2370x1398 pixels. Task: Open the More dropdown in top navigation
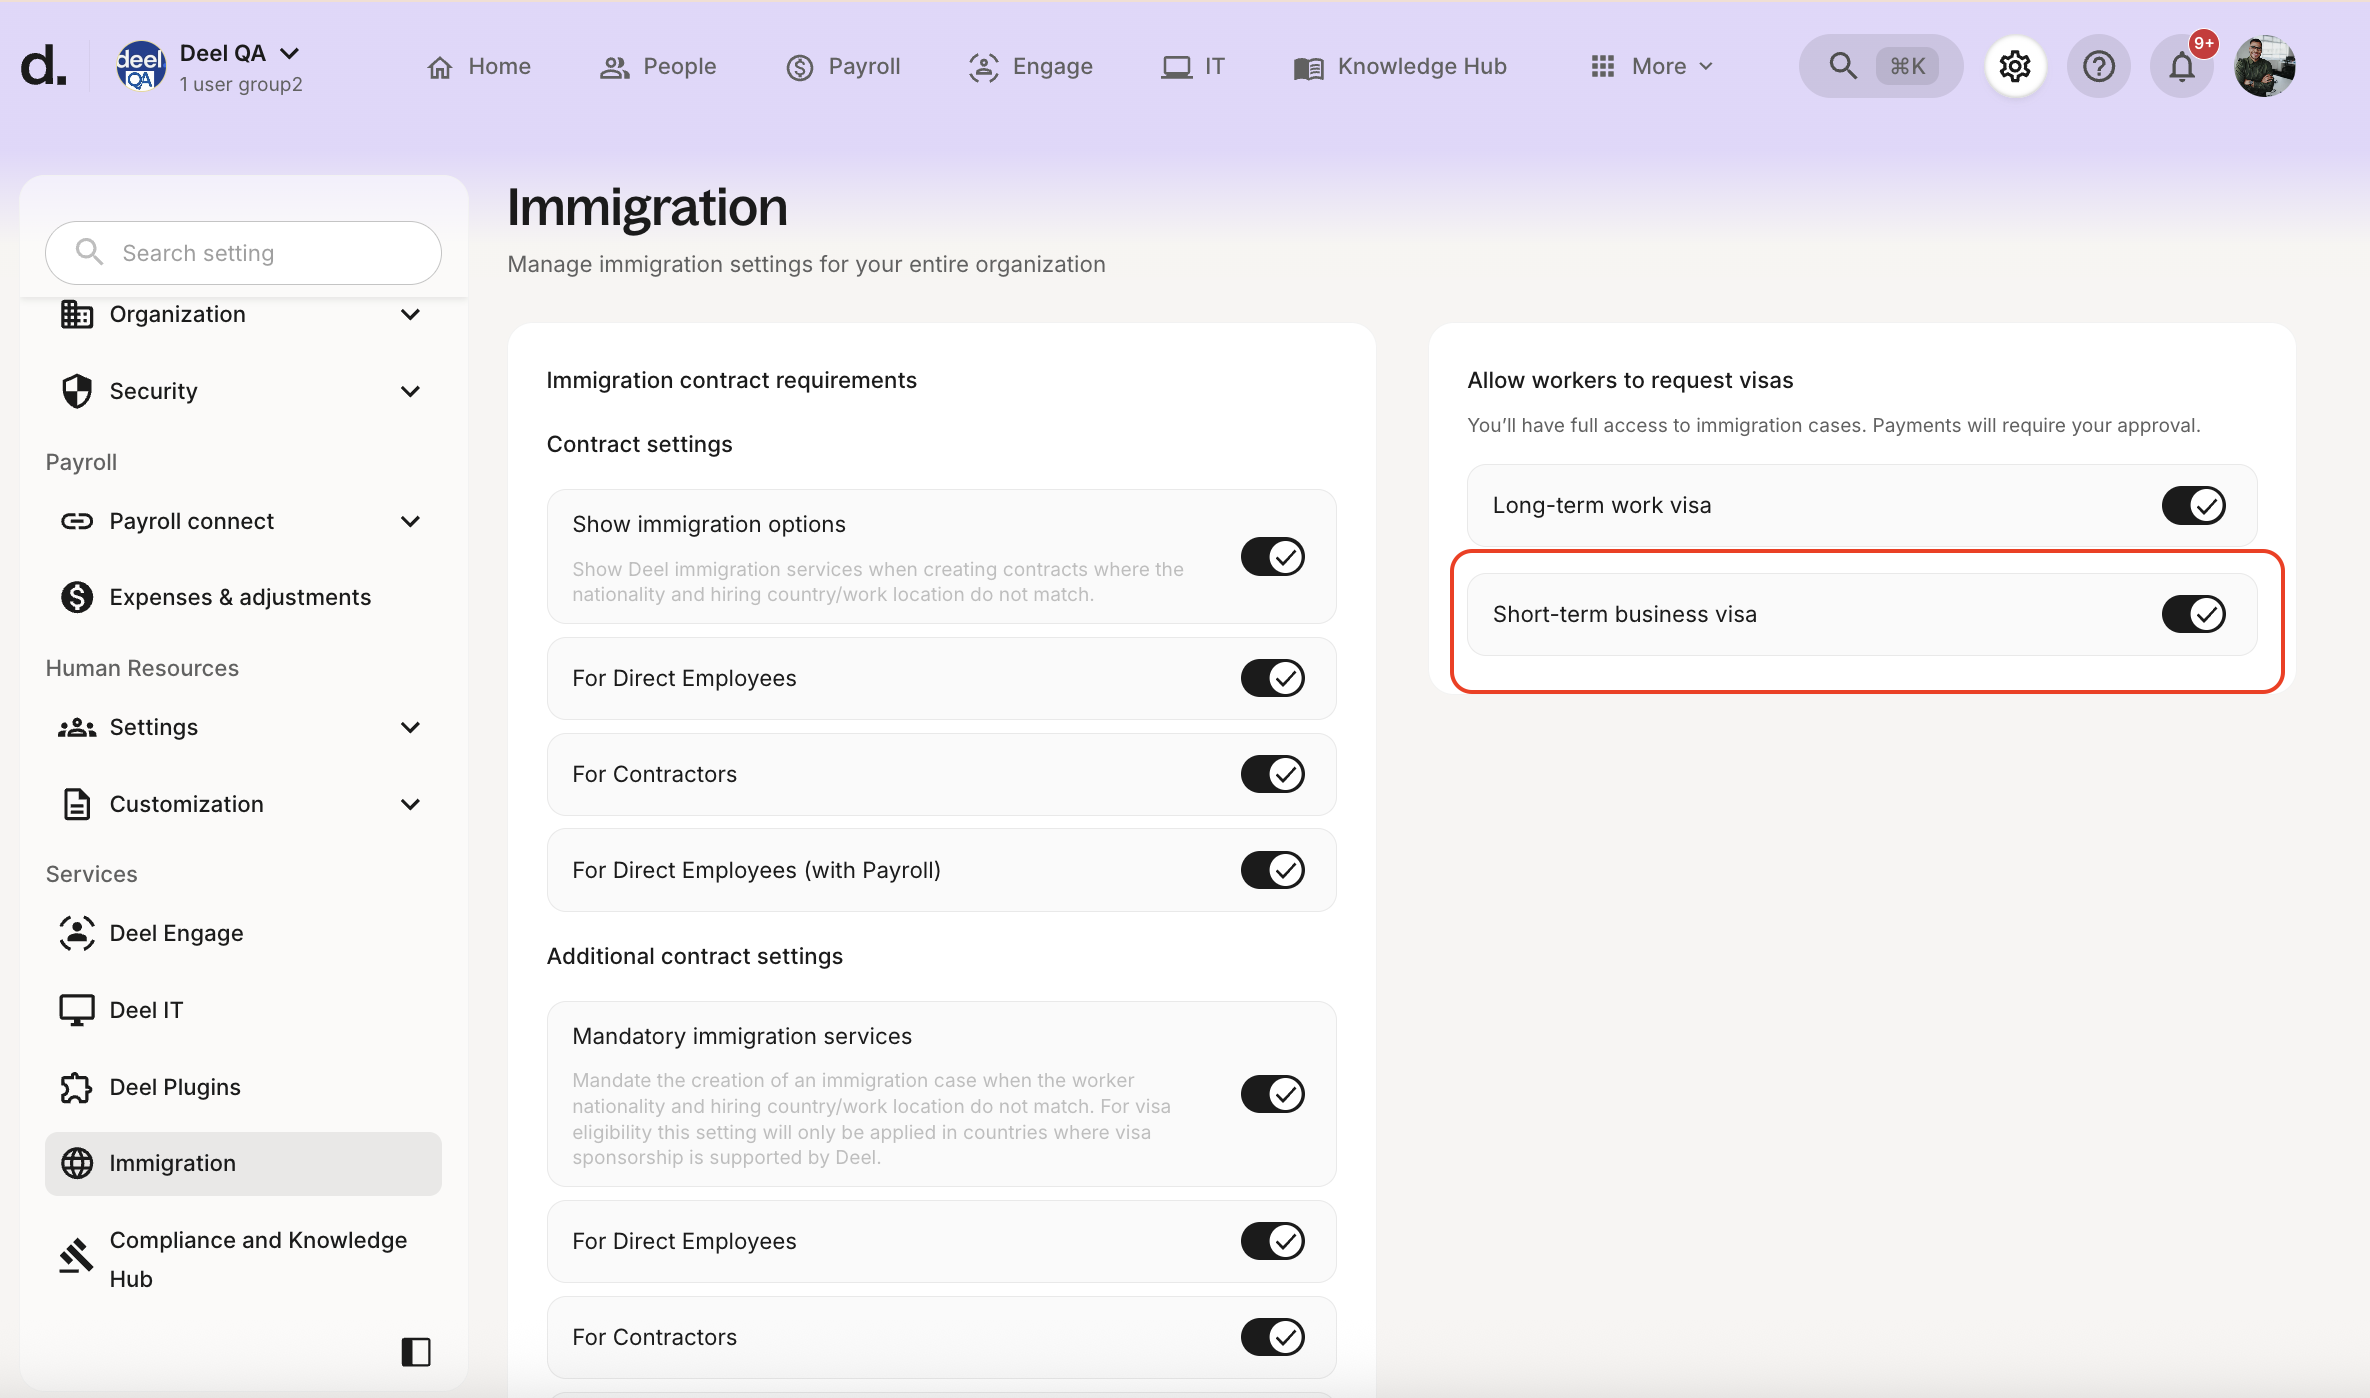click(x=1652, y=66)
